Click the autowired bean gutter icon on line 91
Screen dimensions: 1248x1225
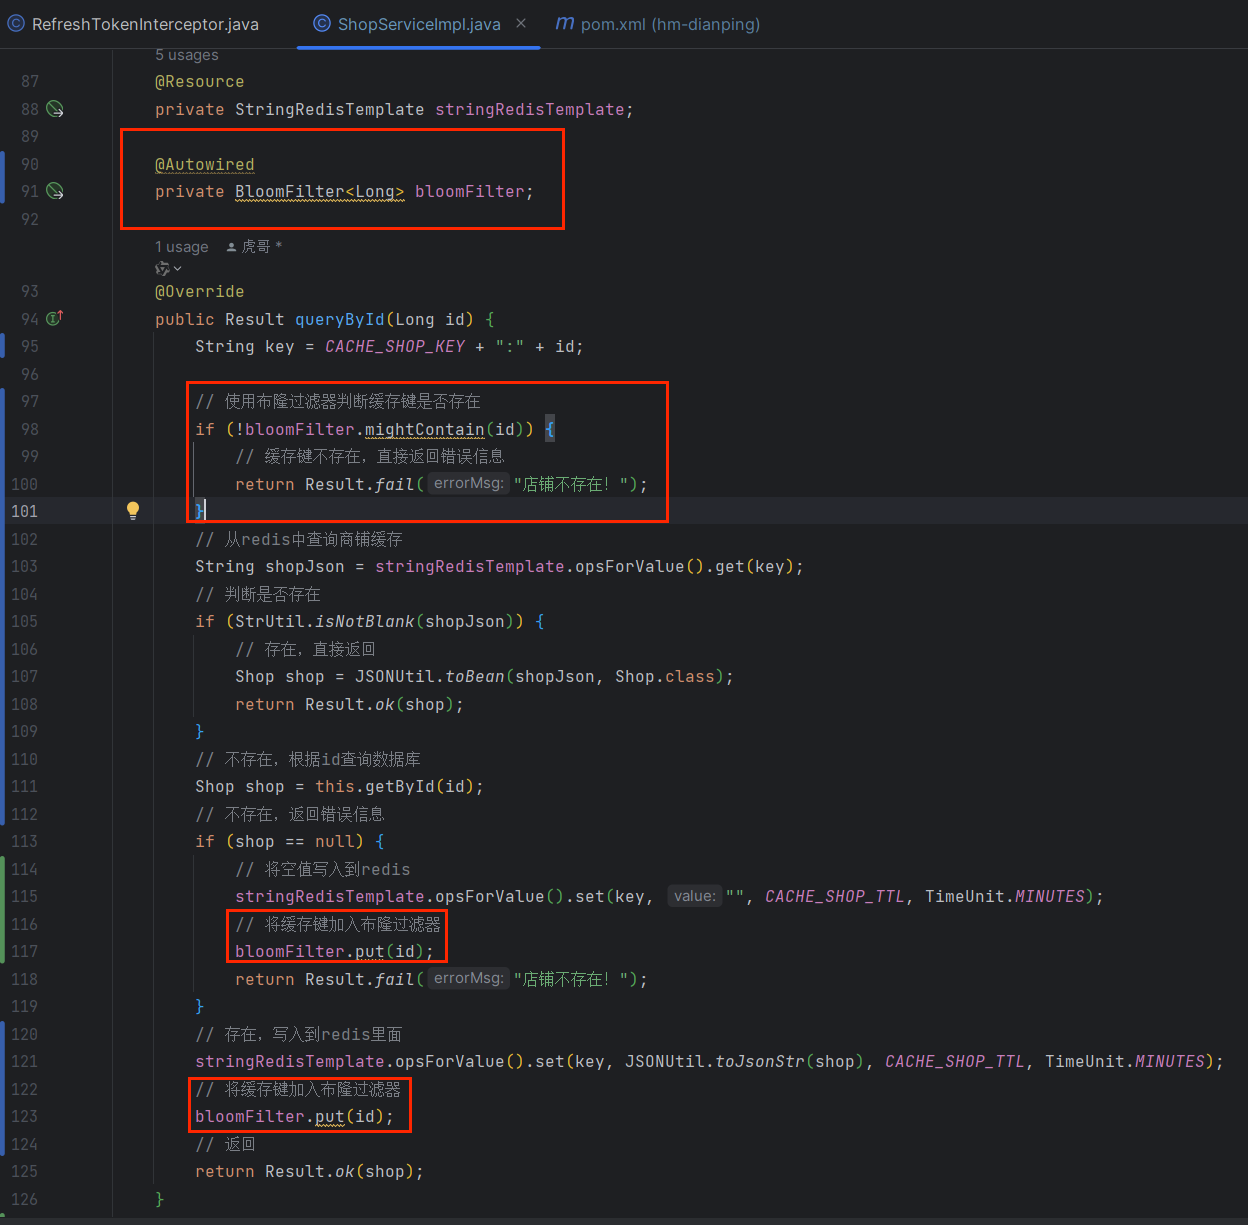coord(56,191)
